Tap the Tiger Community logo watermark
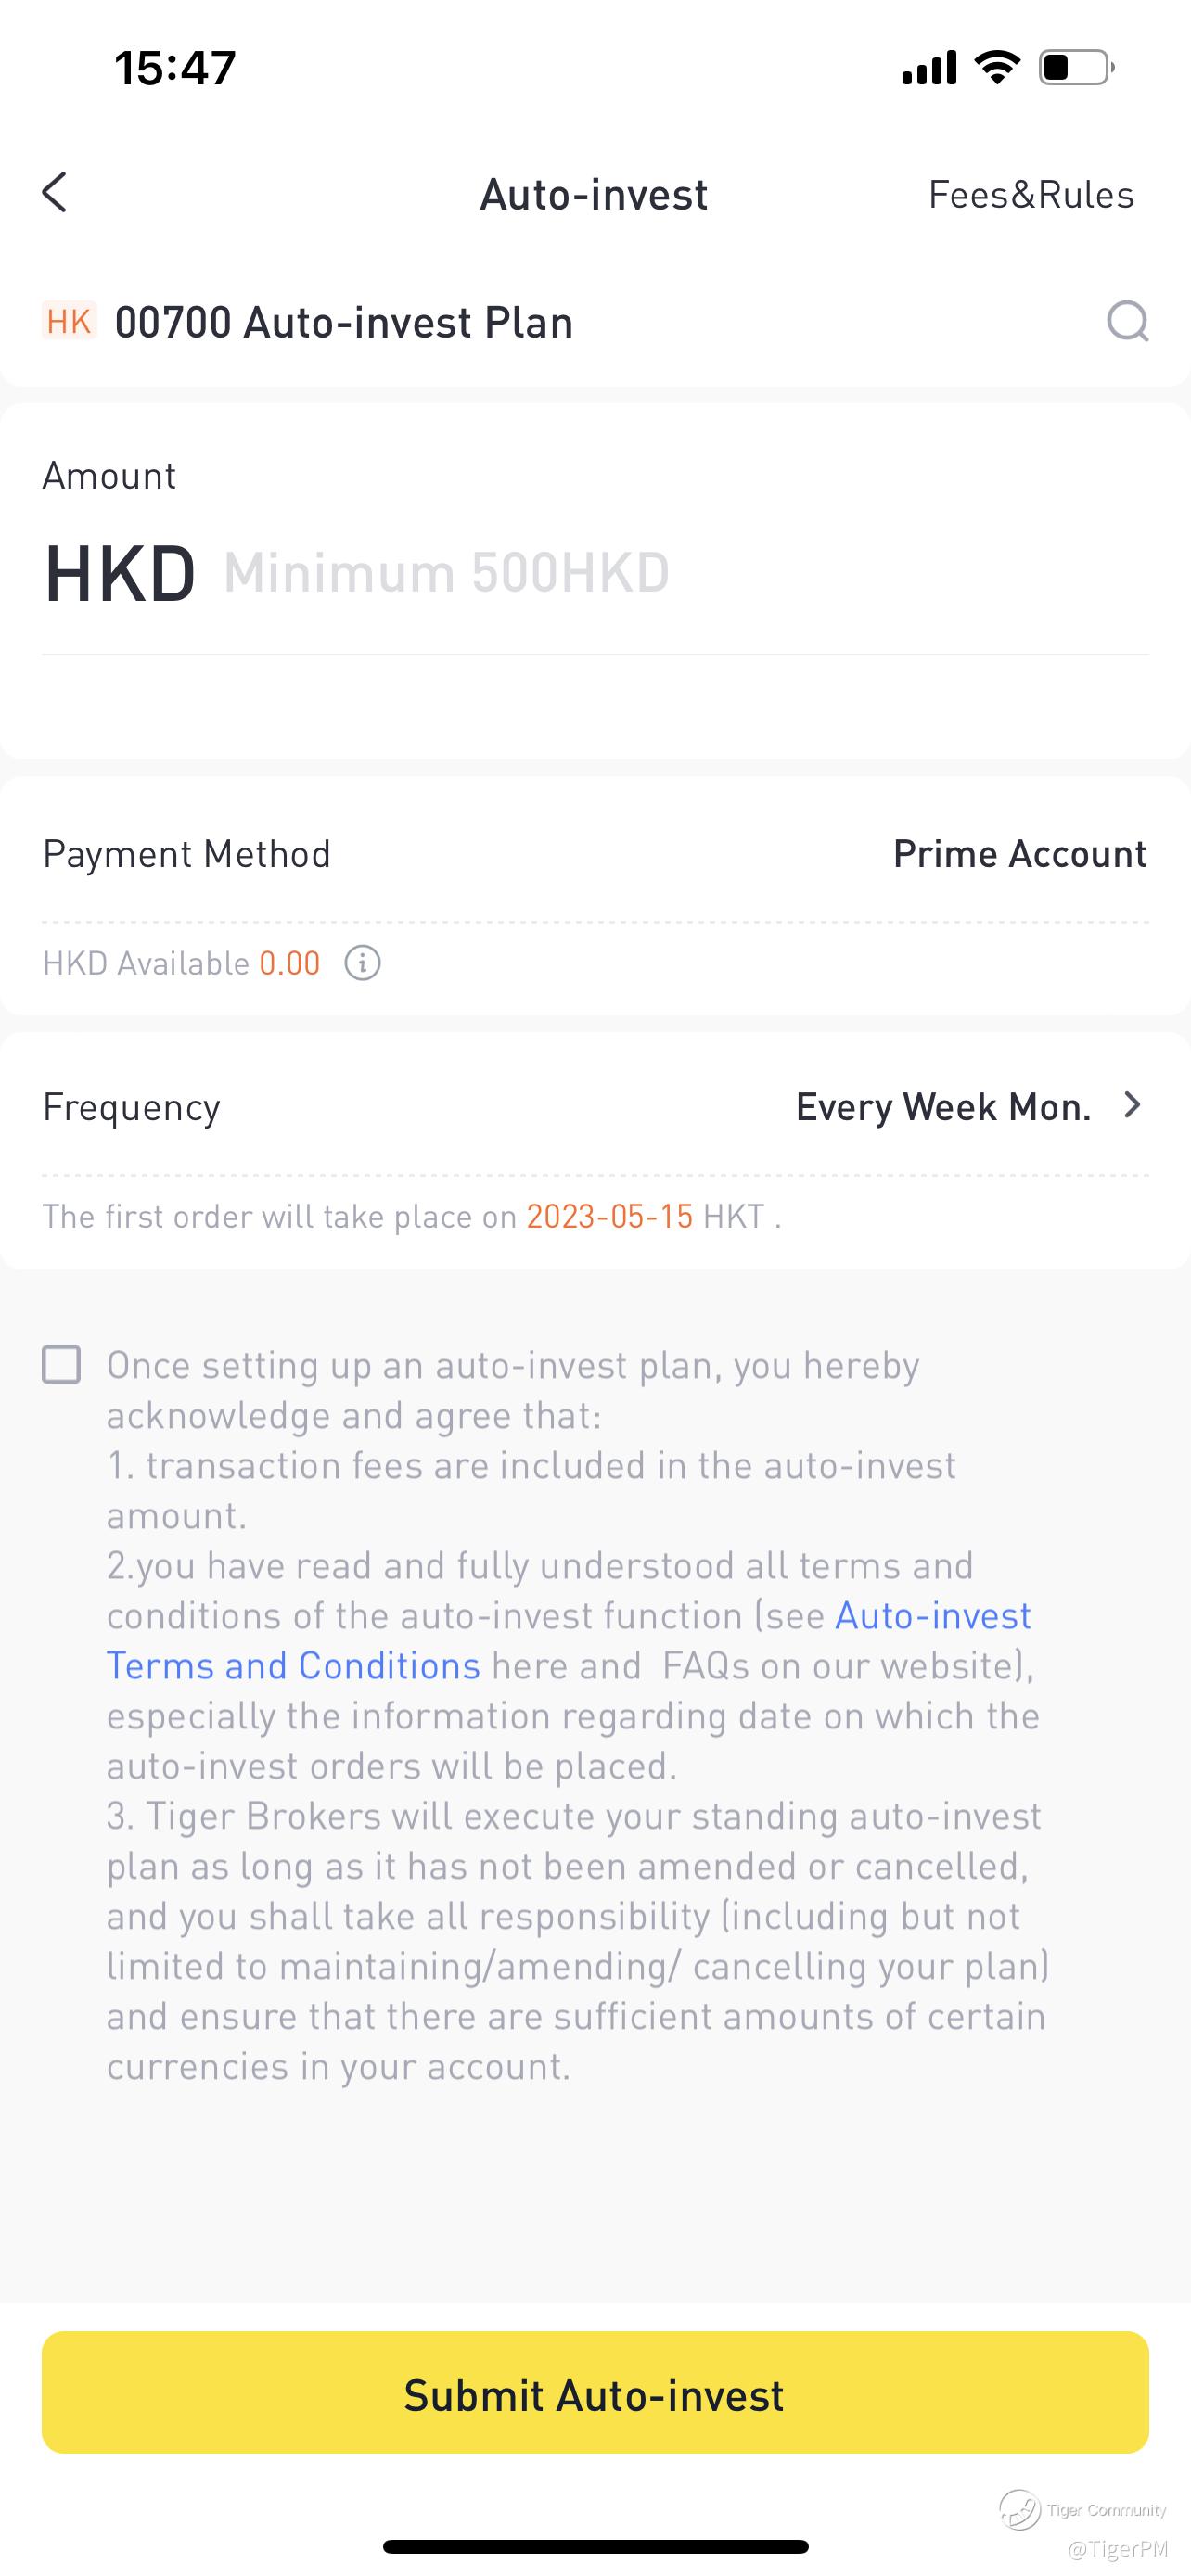The width and height of the screenshot is (1191, 2576). [1020, 2509]
